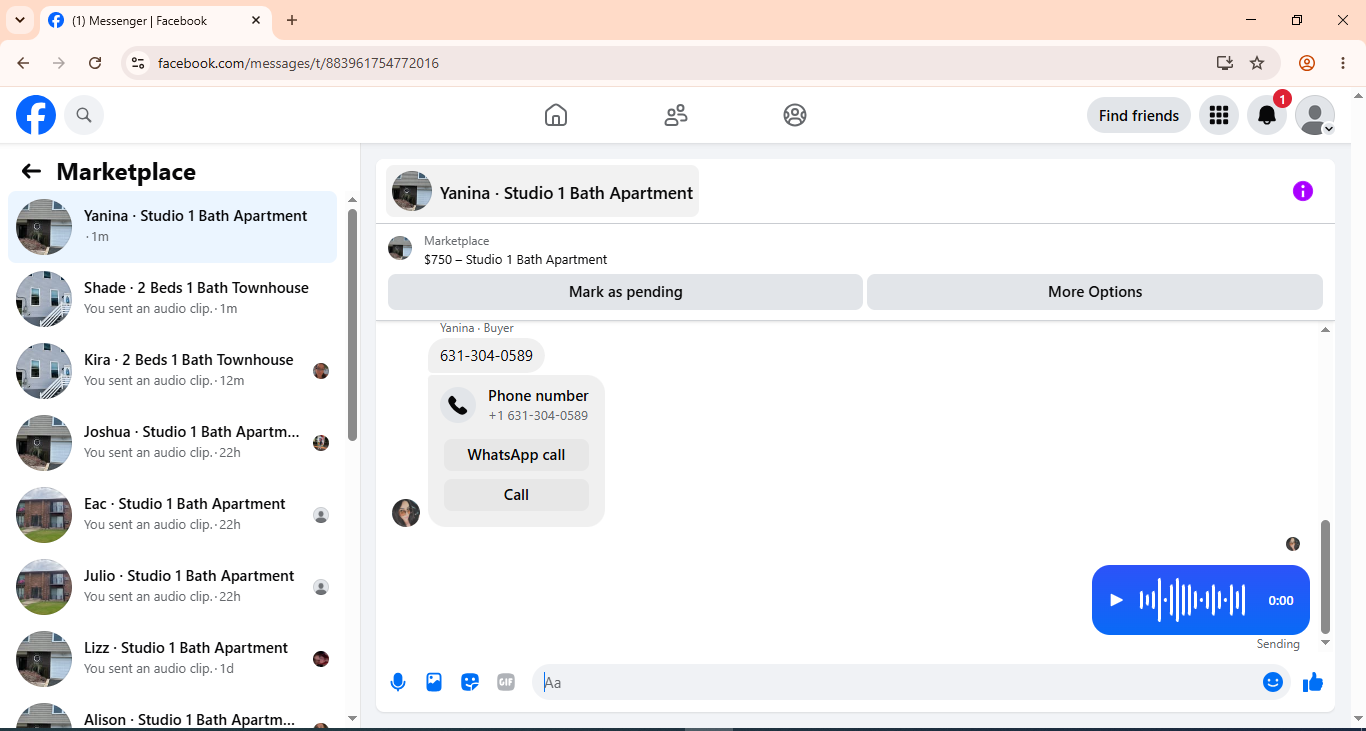
Task: Open the Chrome three-dot menu
Action: pyautogui.click(x=1343, y=63)
